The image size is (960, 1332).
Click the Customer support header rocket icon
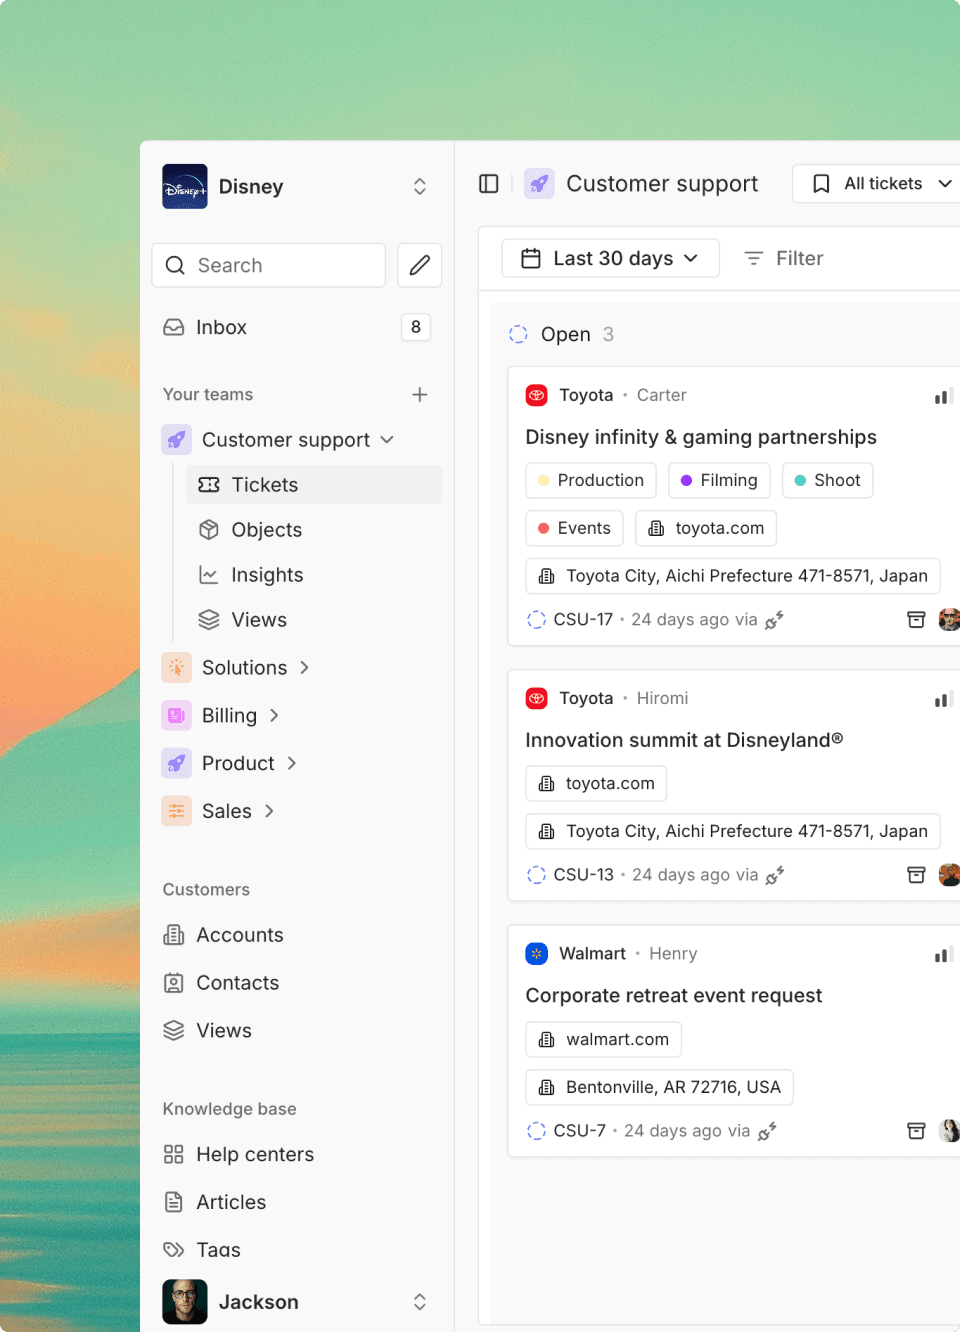tap(539, 184)
